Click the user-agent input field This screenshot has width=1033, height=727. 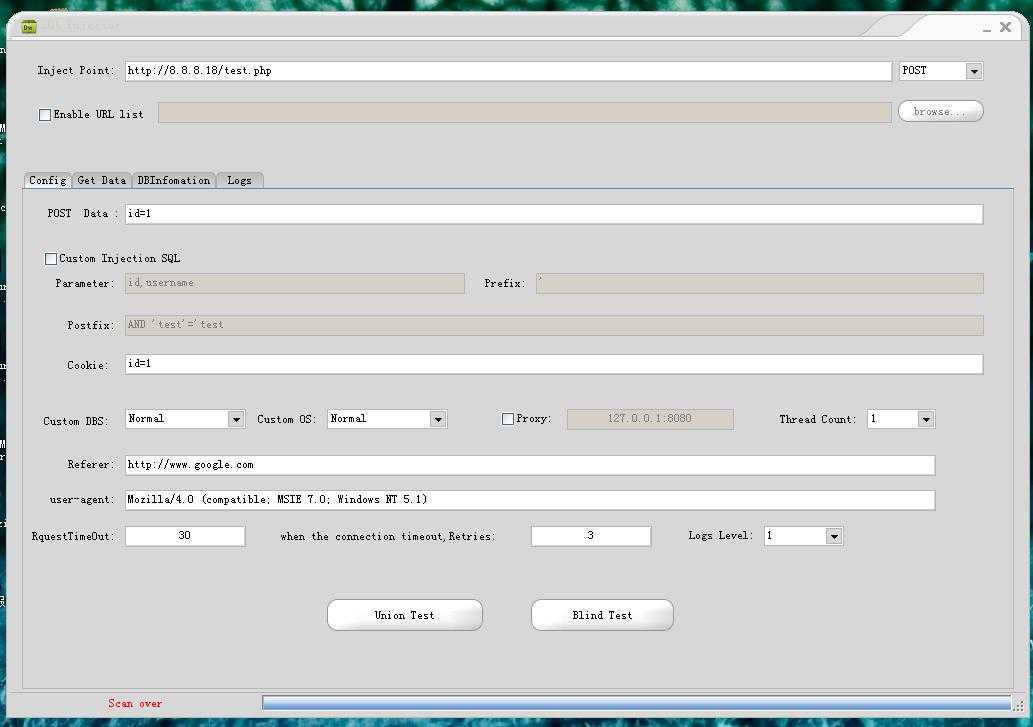pyautogui.click(x=530, y=500)
